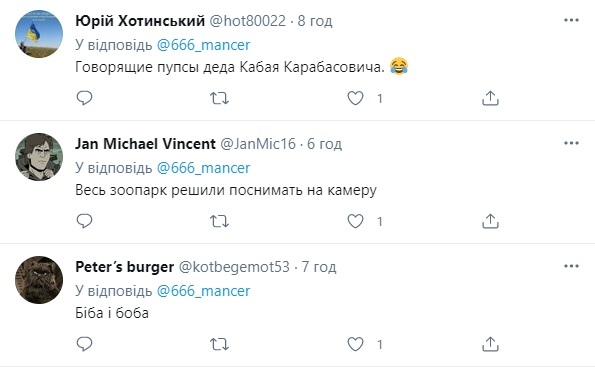Open the @kotbegemot53 handle

coord(234,267)
